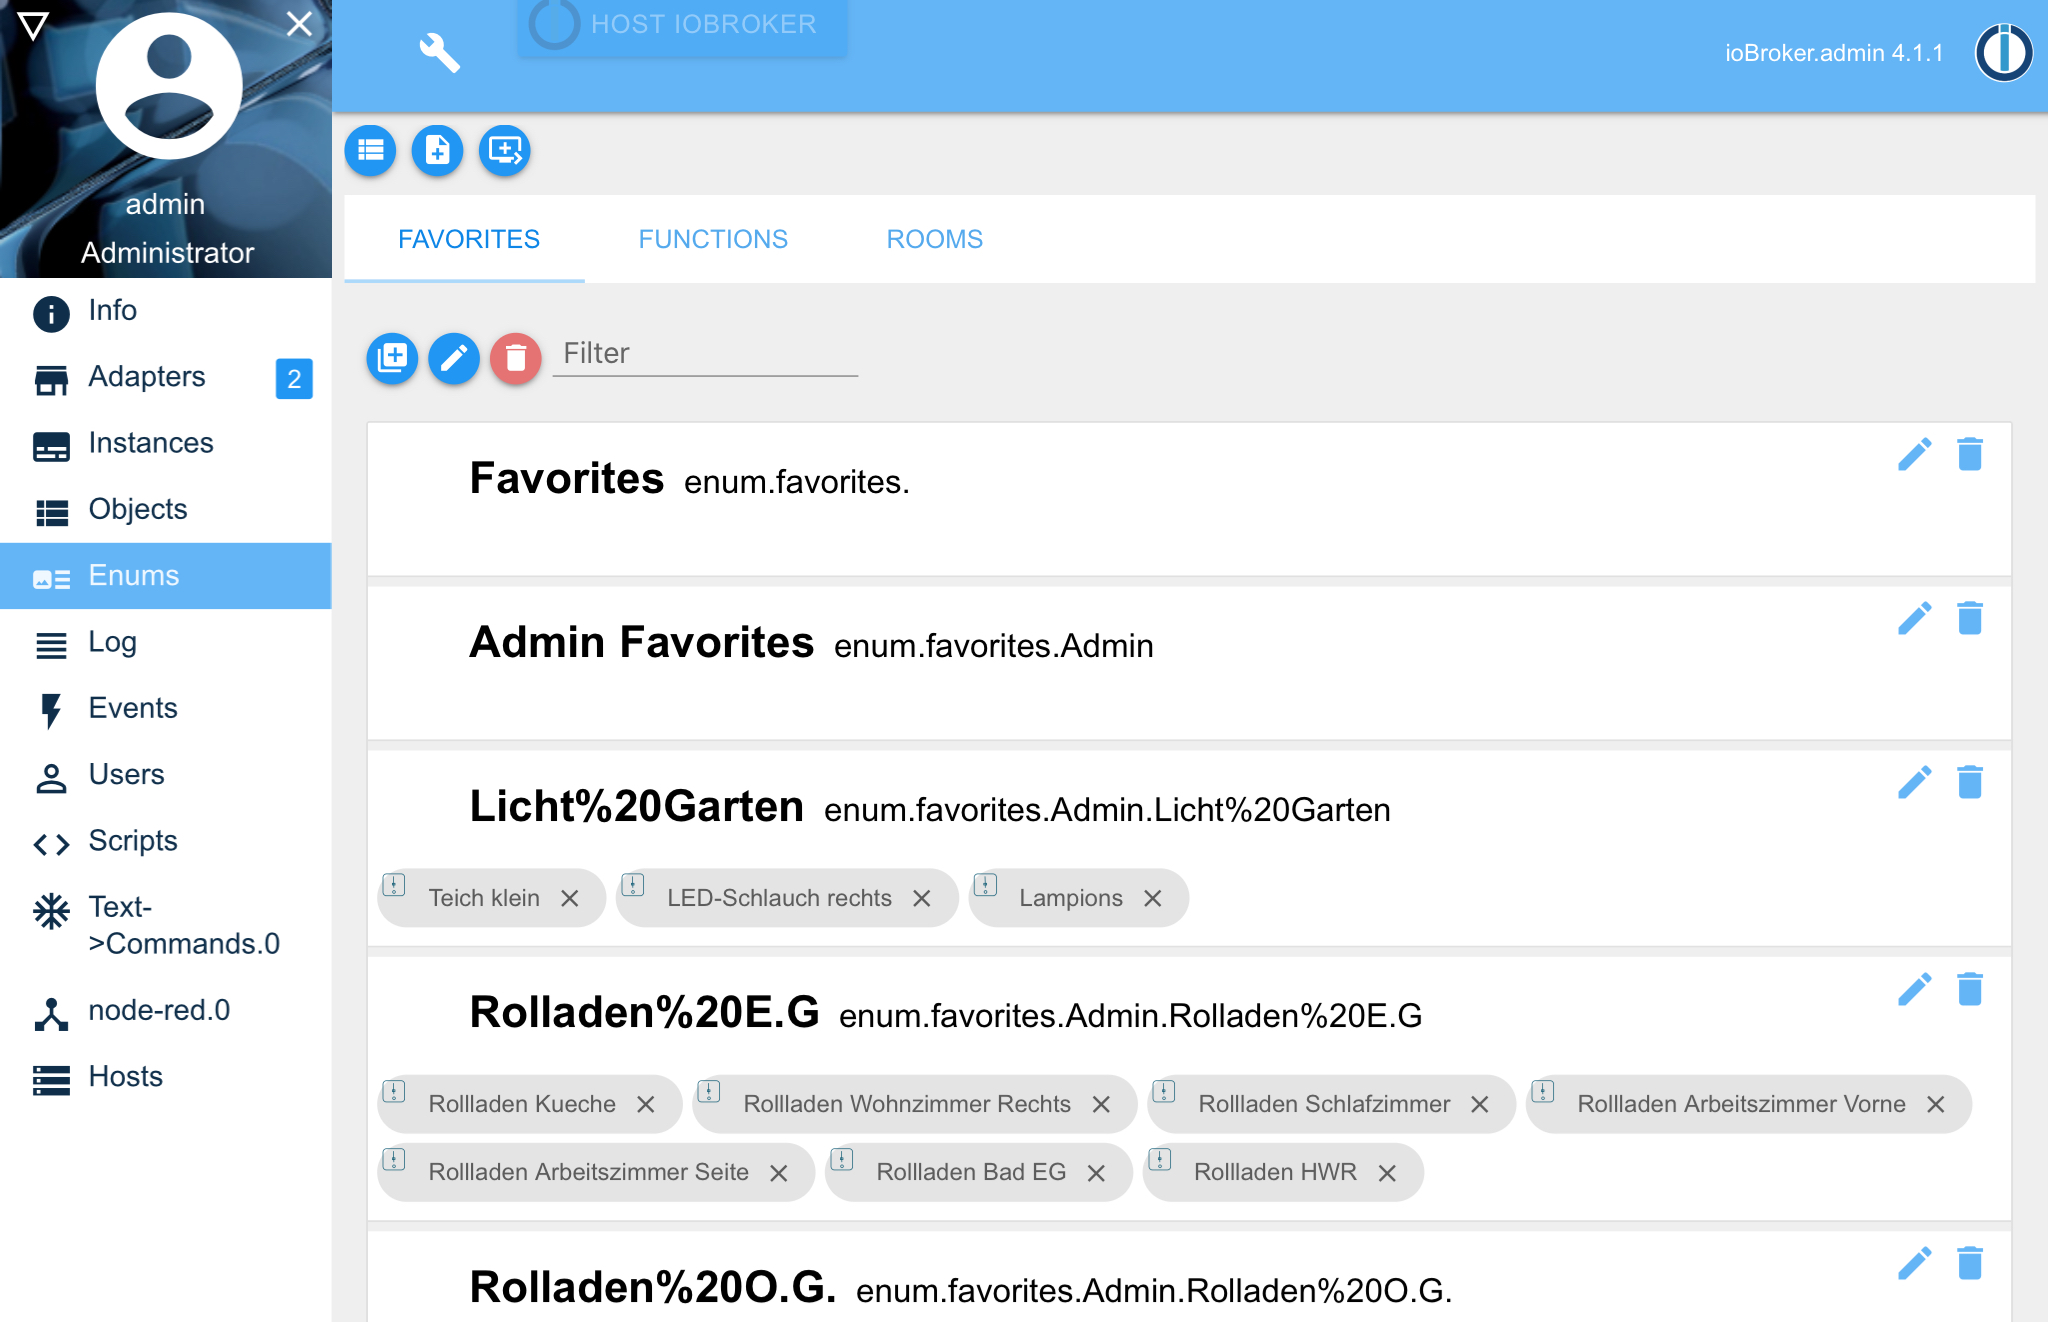Switch to the ROOMS tab
The image size is (2048, 1322).
tap(933, 239)
